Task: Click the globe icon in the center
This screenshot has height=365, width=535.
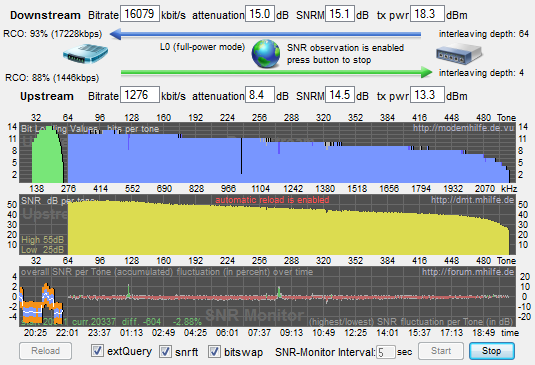Action: [266, 54]
